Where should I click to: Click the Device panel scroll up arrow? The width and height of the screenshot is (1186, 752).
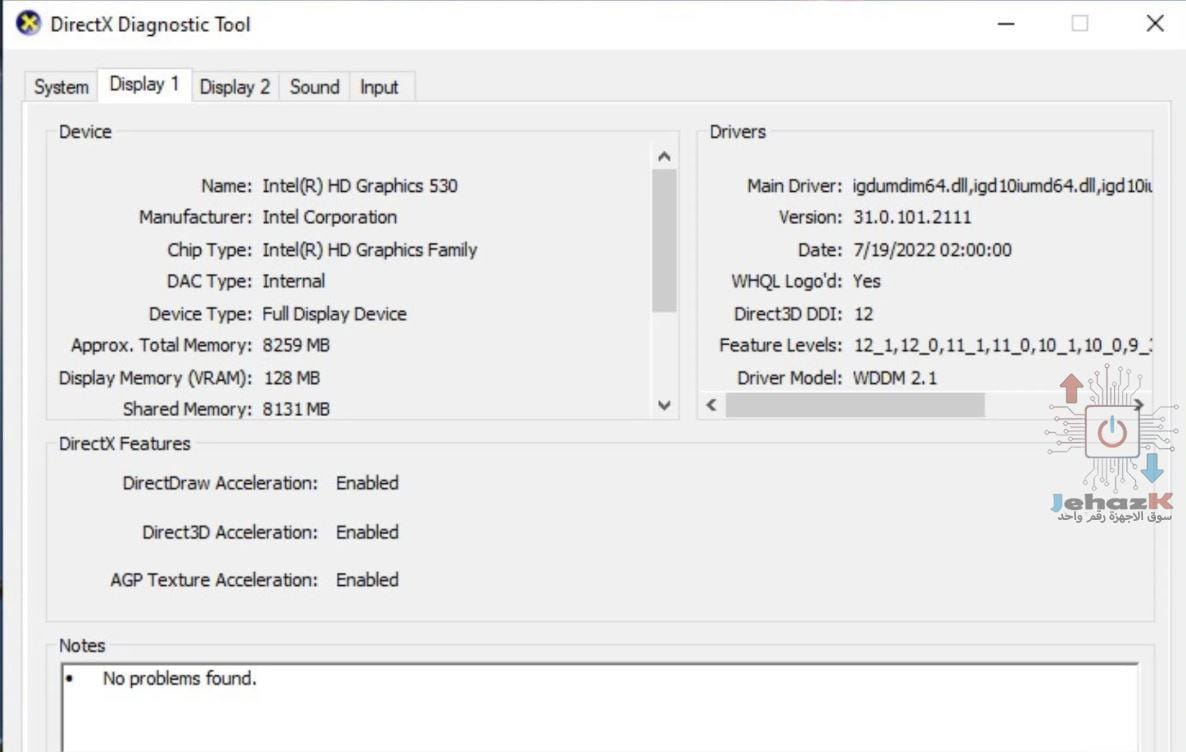(664, 157)
